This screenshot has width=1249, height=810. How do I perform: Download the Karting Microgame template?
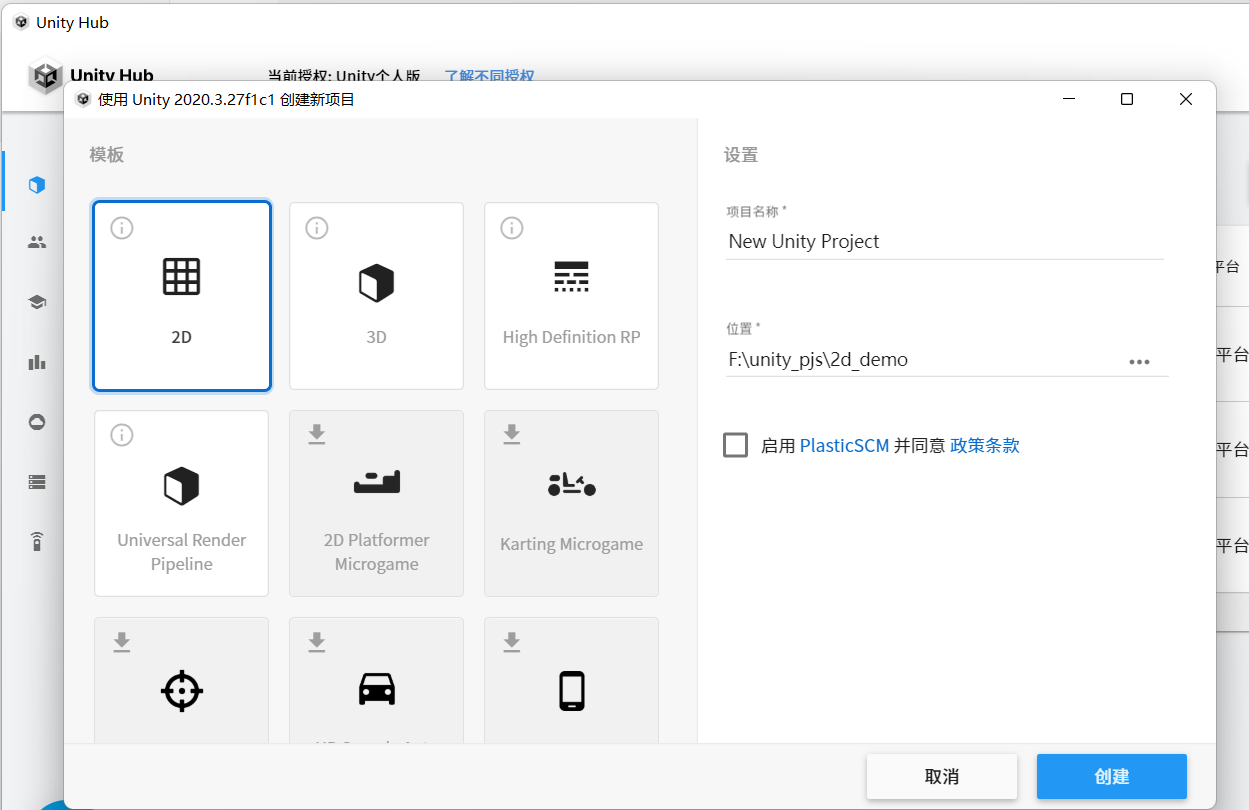click(x=512, y=434)
